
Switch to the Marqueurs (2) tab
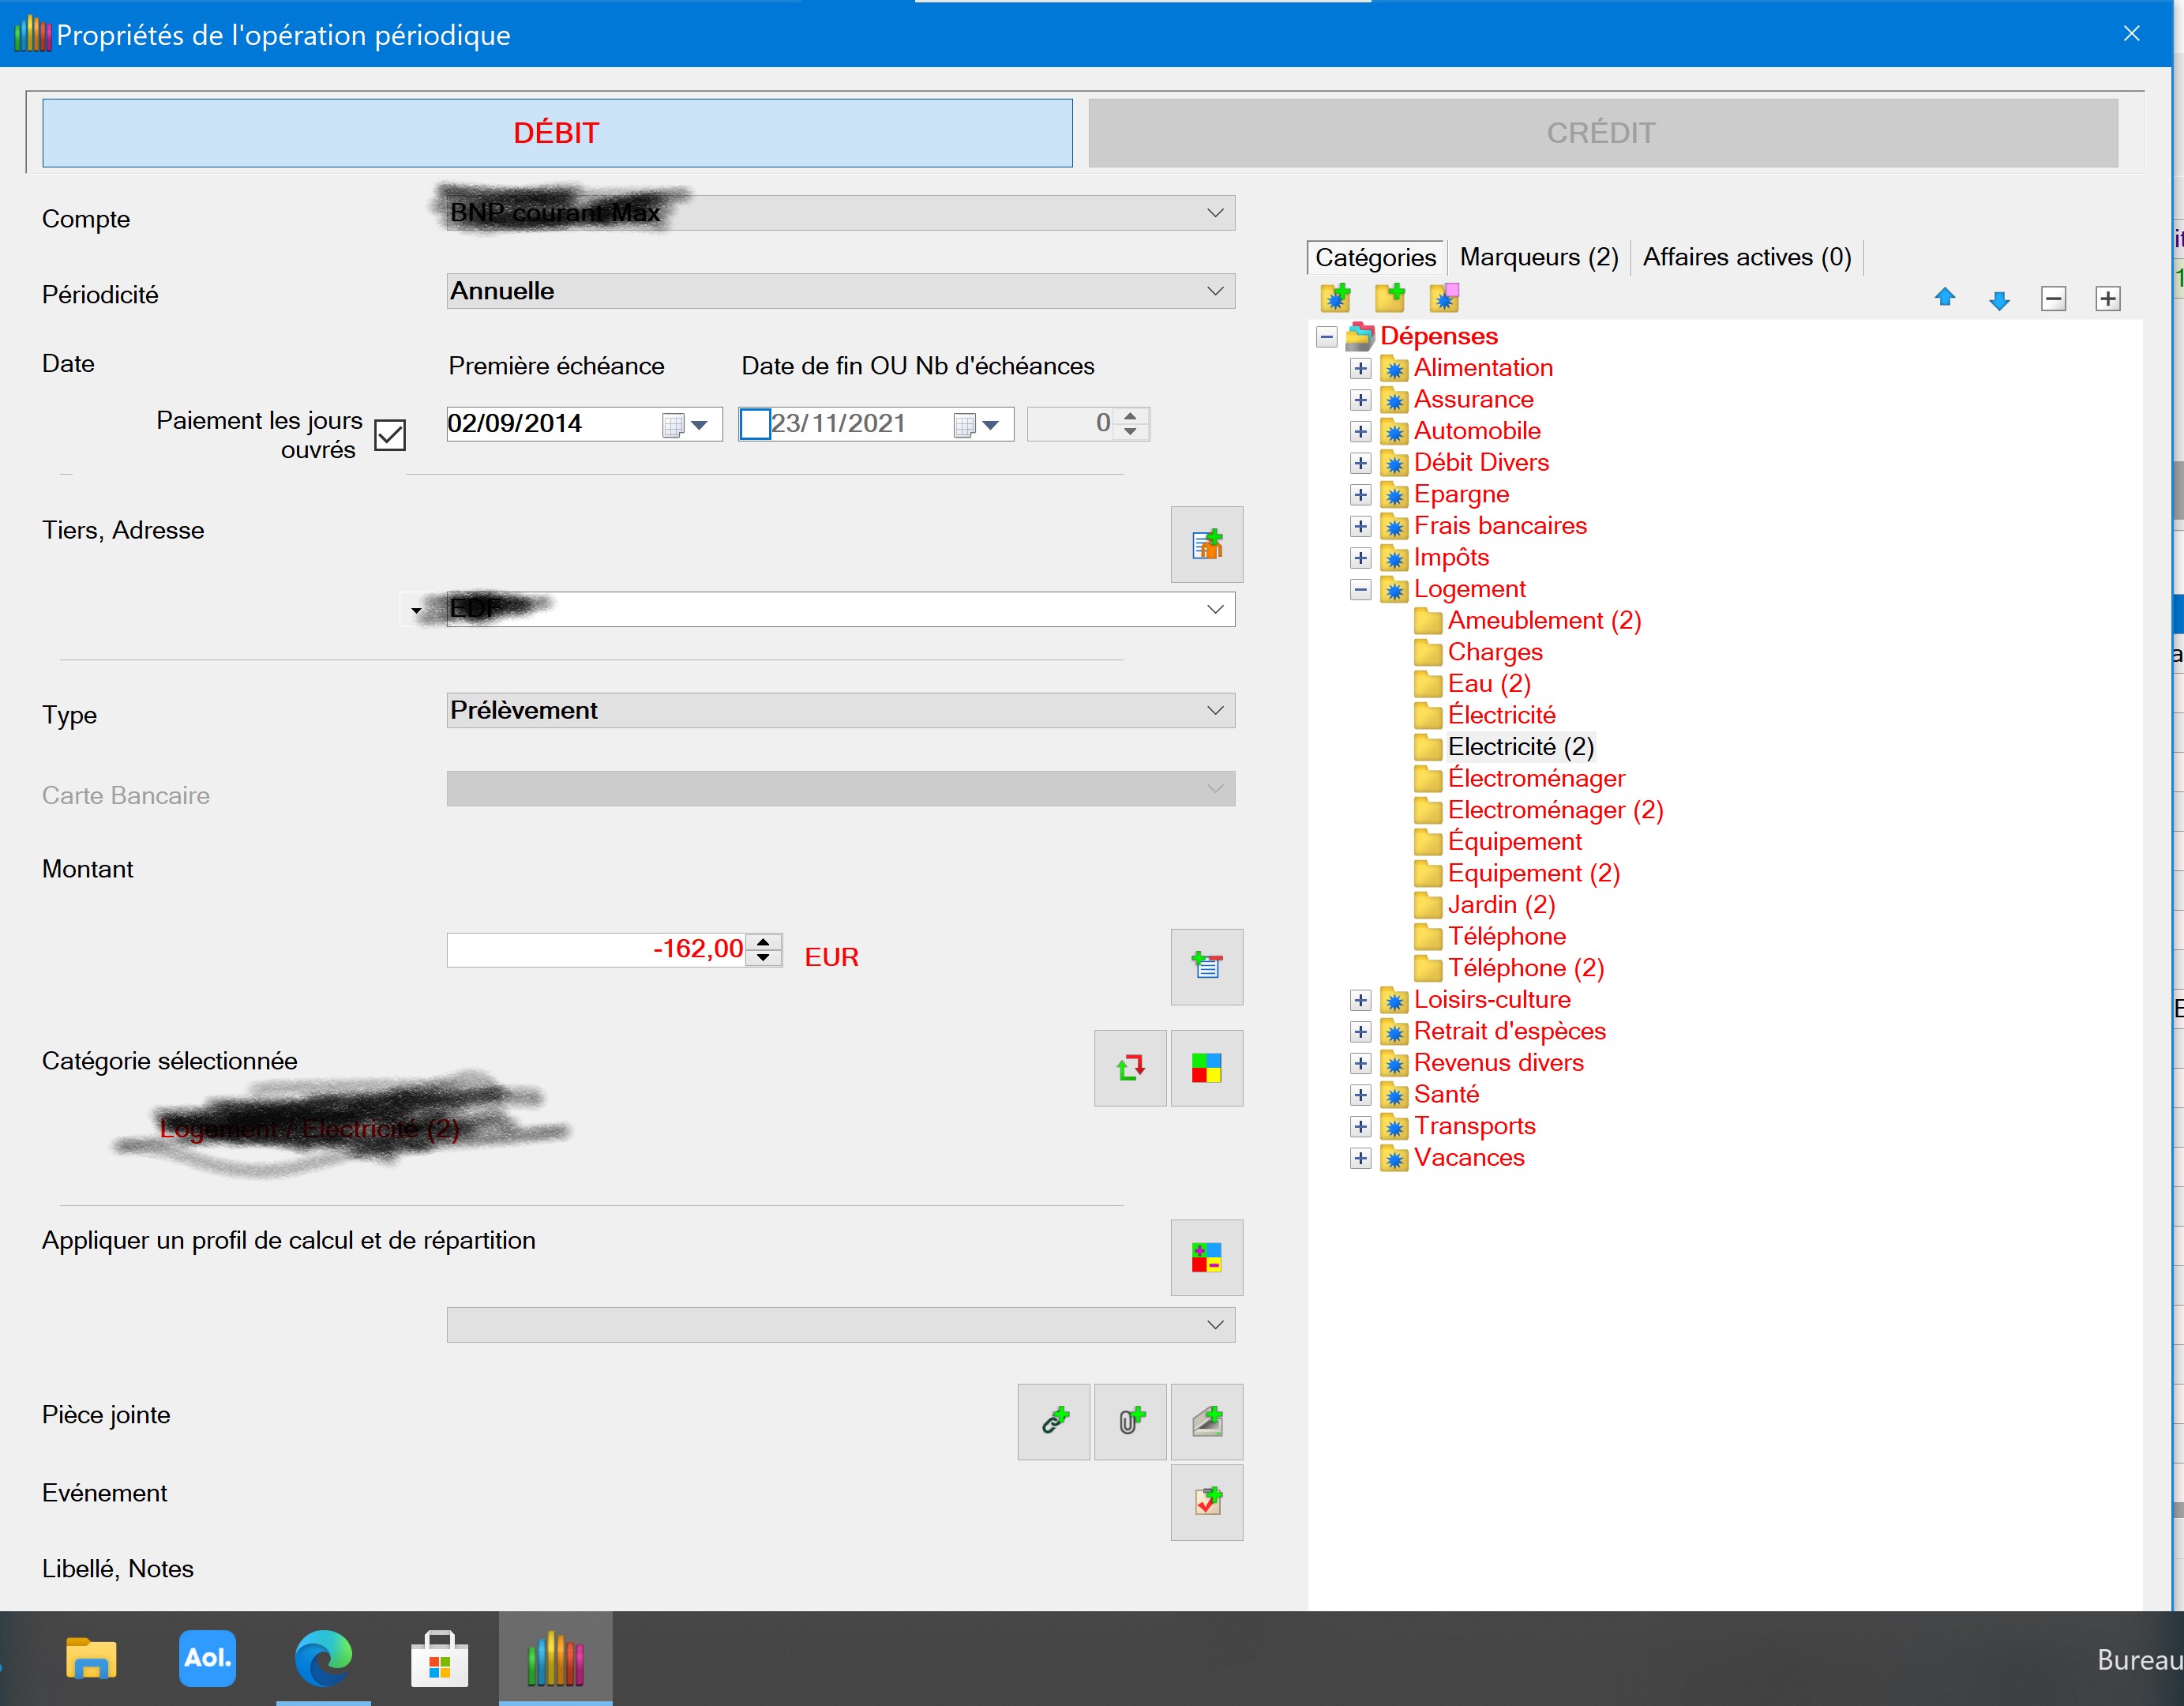[x=1538, y=257]
